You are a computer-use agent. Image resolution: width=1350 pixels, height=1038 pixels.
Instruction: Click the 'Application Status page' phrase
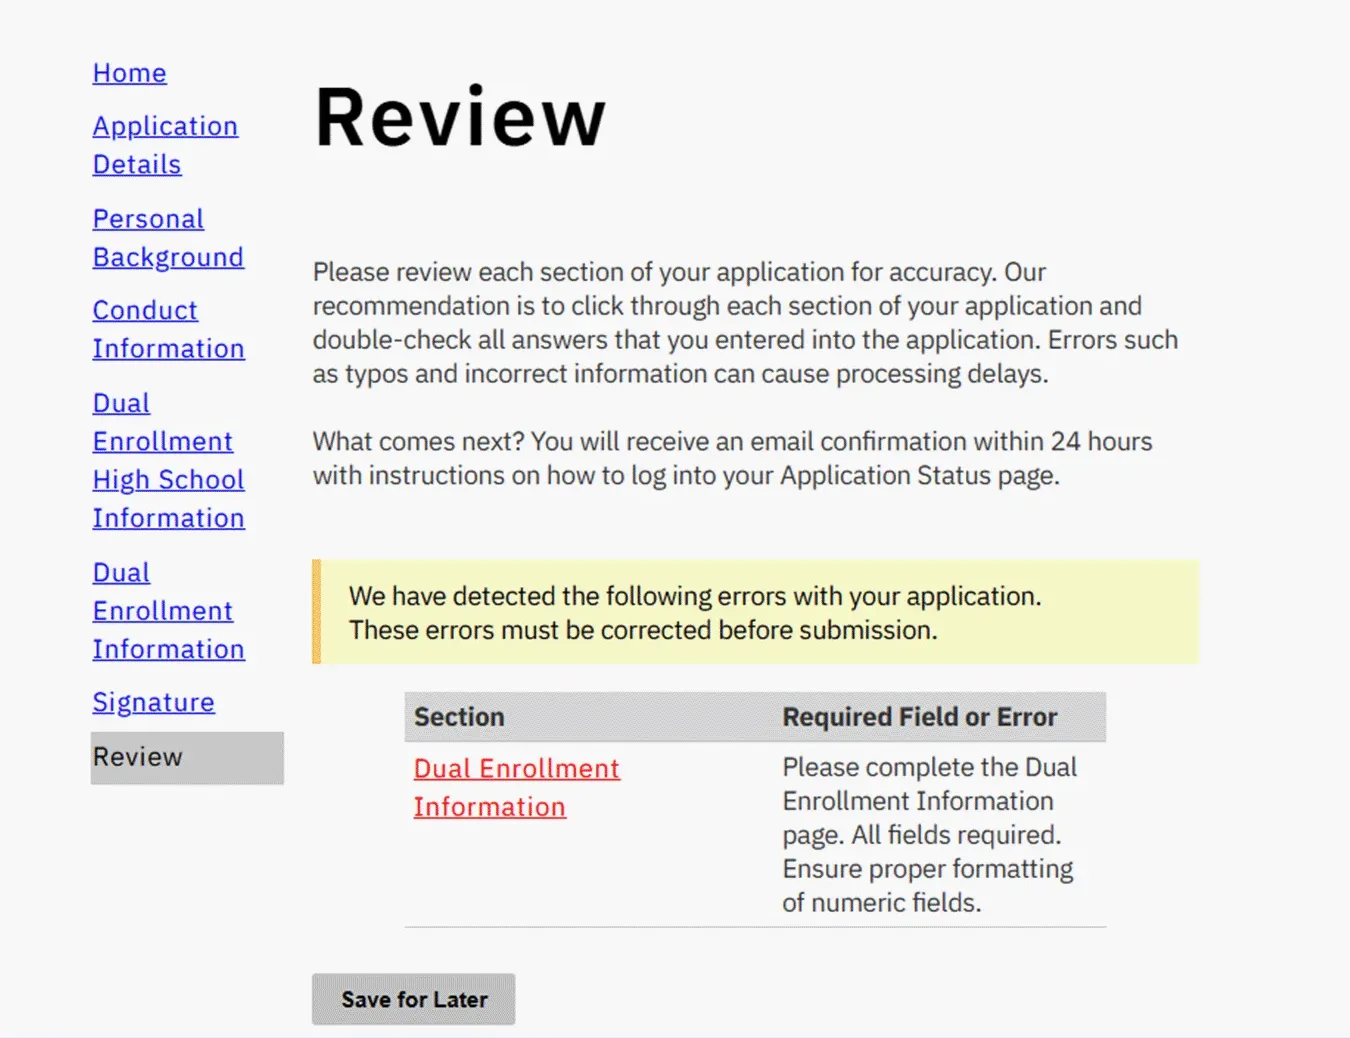(918, 475)
